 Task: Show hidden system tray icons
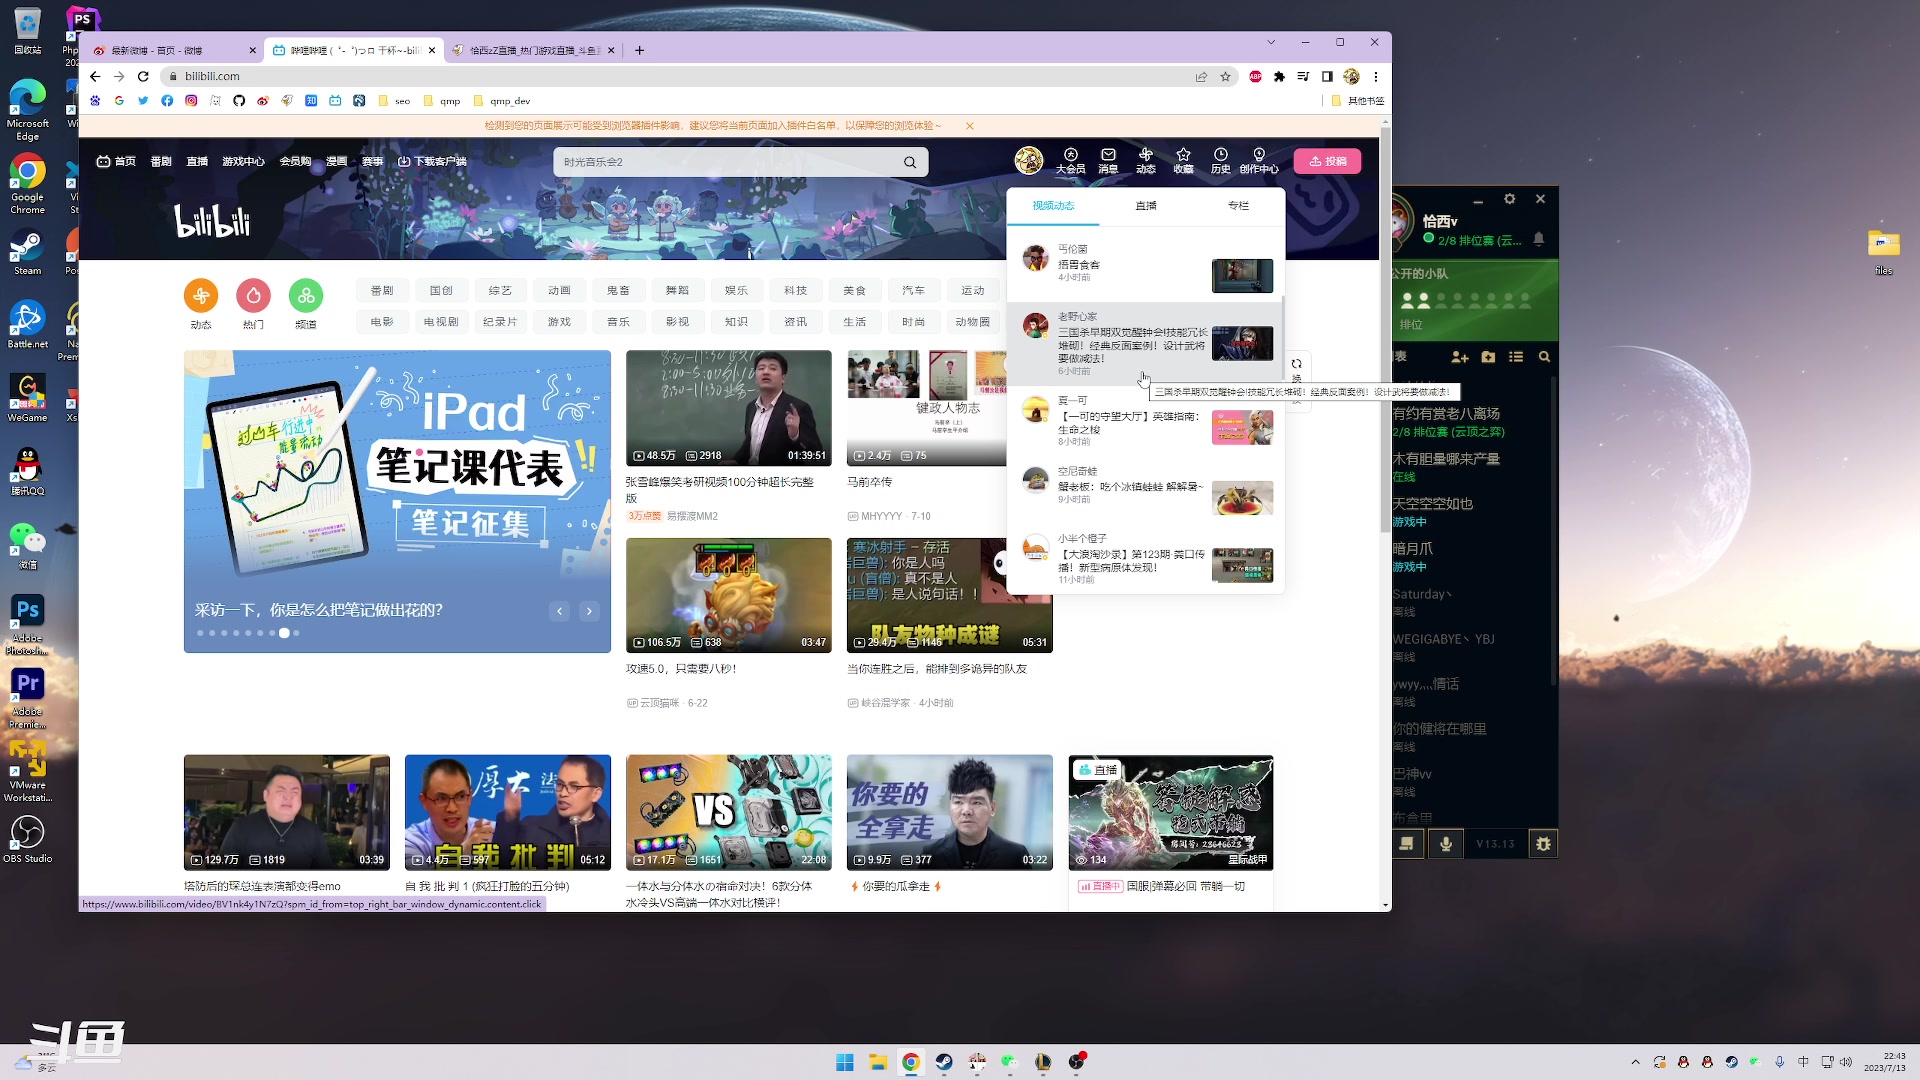(1635, 1062)
